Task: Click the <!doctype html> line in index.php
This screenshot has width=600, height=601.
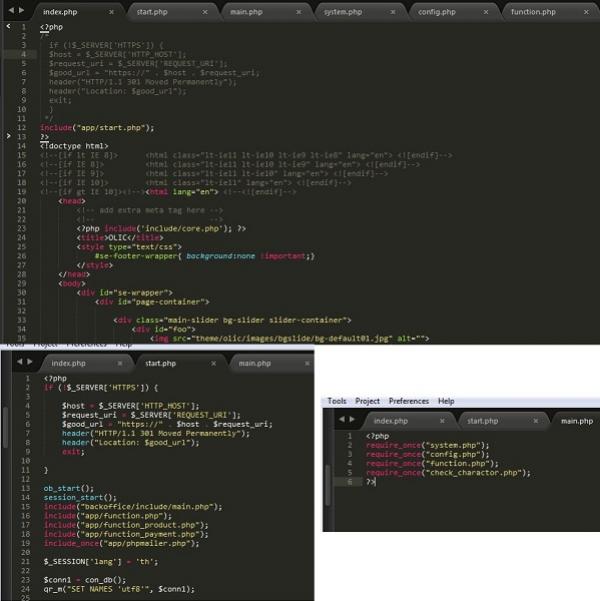Action: tap(74, 146)
